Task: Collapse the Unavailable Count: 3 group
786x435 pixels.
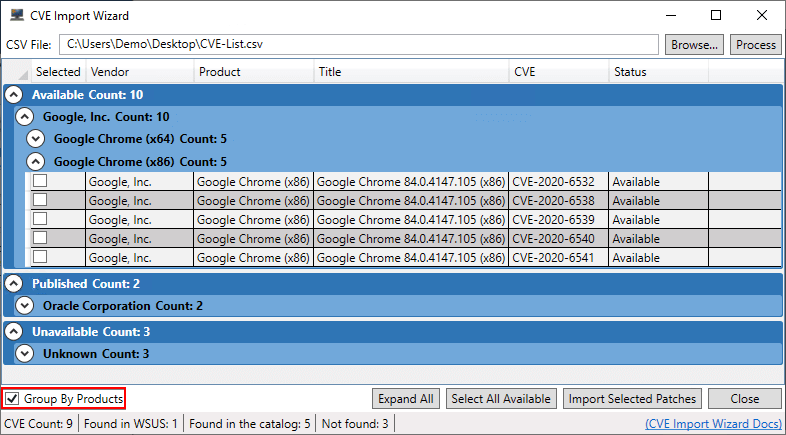Action: pyautogui.click(x=14, y=332)
